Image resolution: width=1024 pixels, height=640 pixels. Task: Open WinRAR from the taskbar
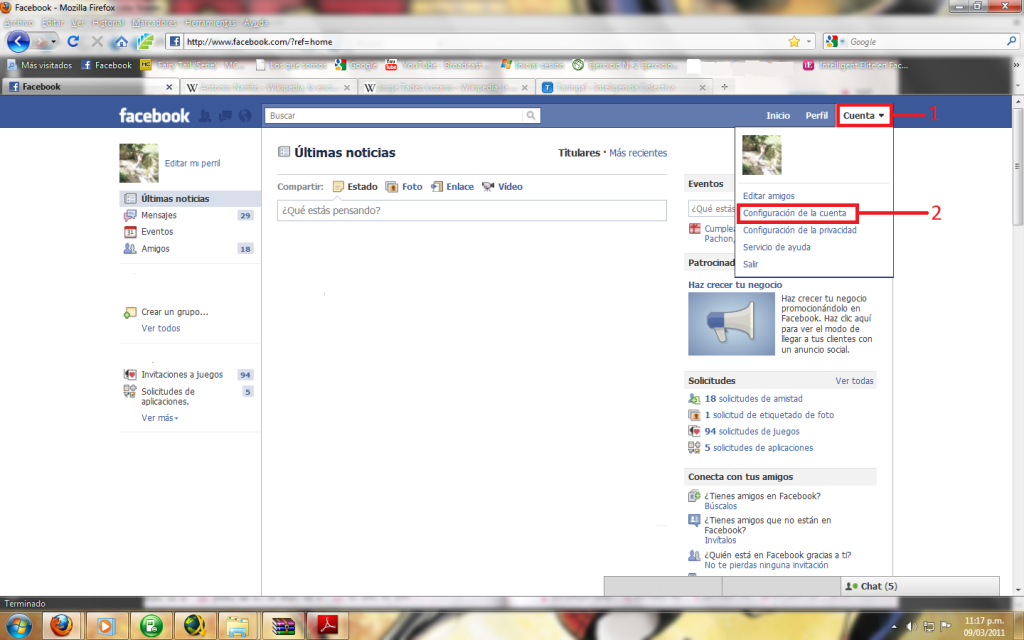click(283, 625)
